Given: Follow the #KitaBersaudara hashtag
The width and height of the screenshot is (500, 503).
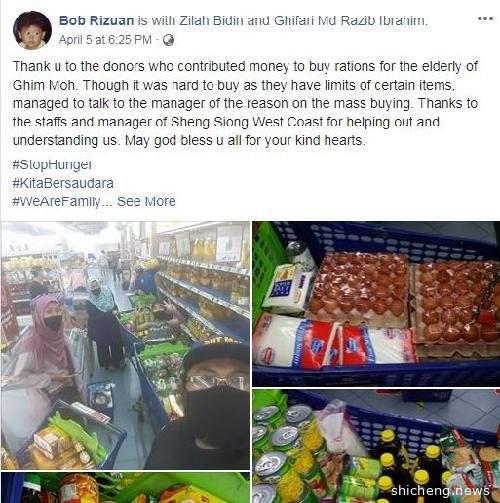Looking at the screenshot, I should [x=63, y=183].
